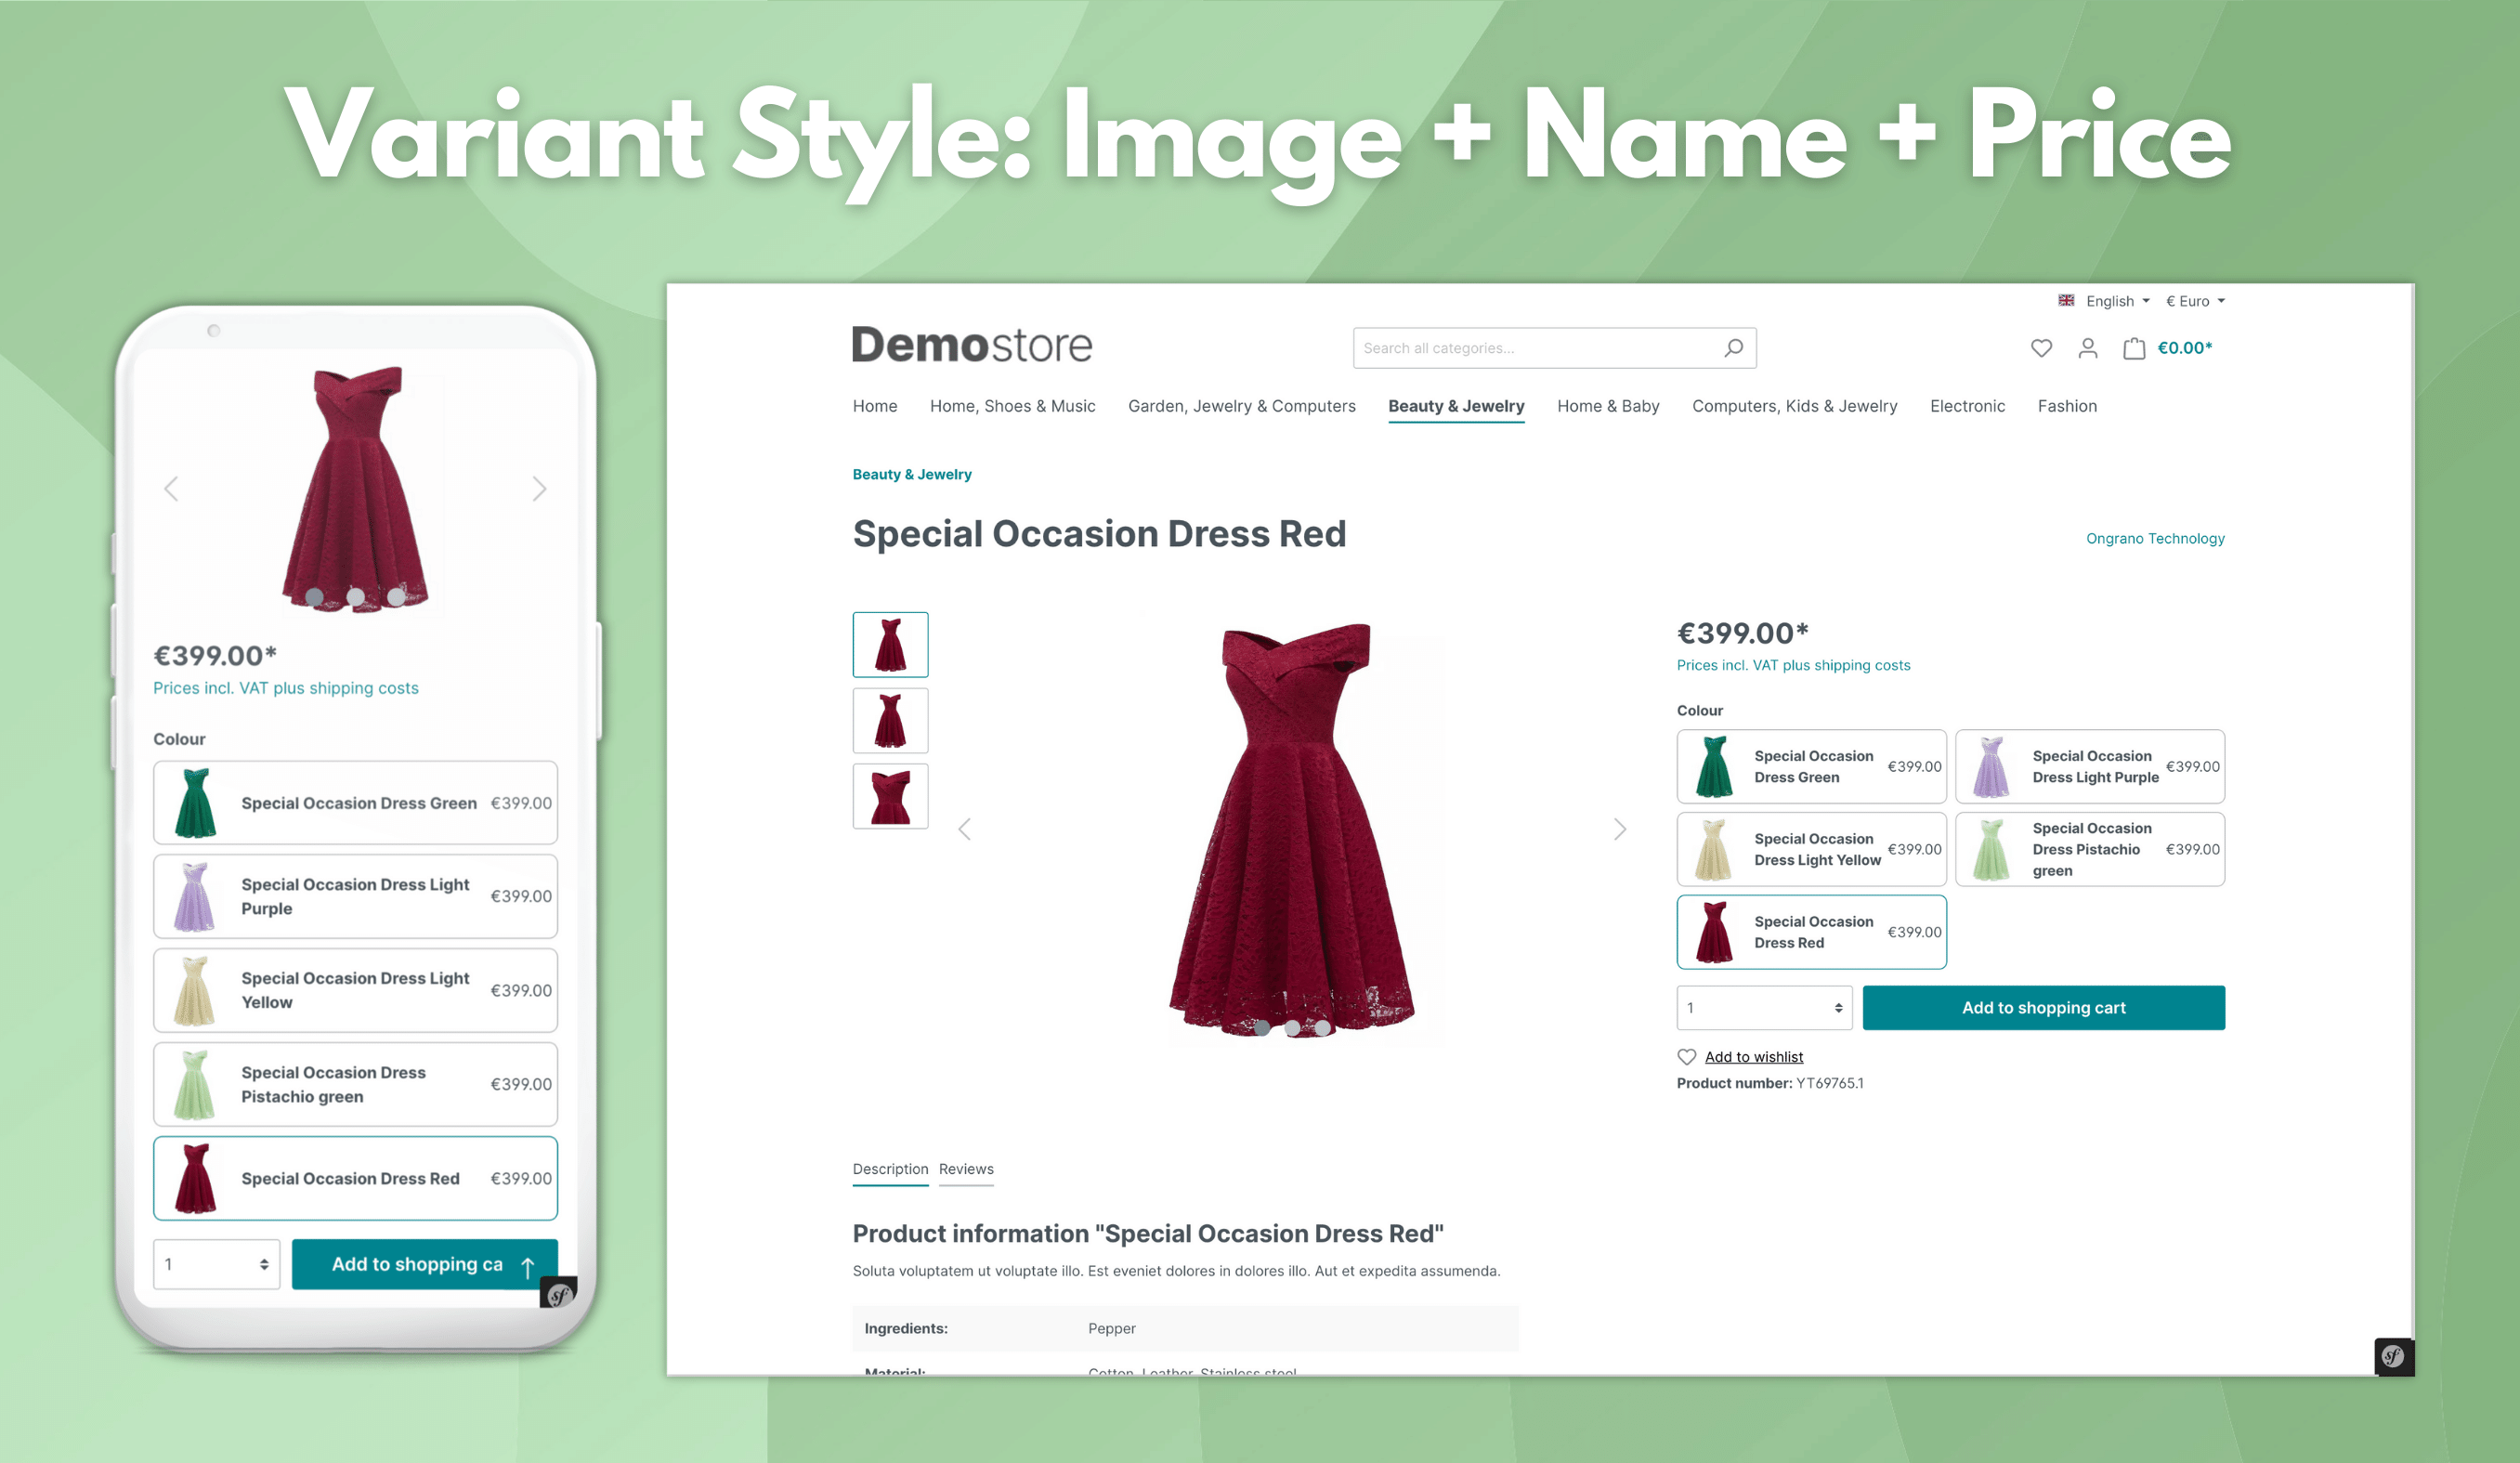Go to Home menu item
This screenshot has height=1463, width=2520.
(875, 406)
